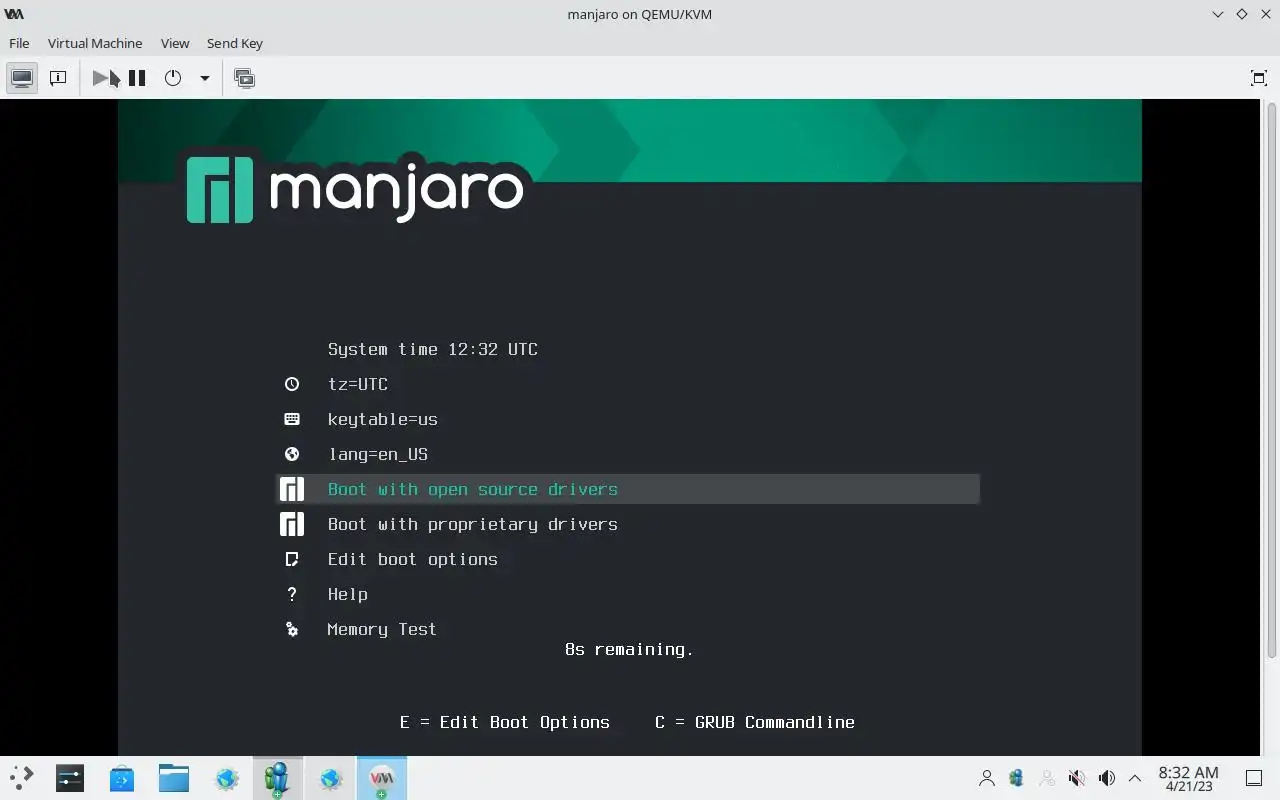1280x800 pixels.
Task: Switch to the second globe taskbar icon
Action: [330, 778]
